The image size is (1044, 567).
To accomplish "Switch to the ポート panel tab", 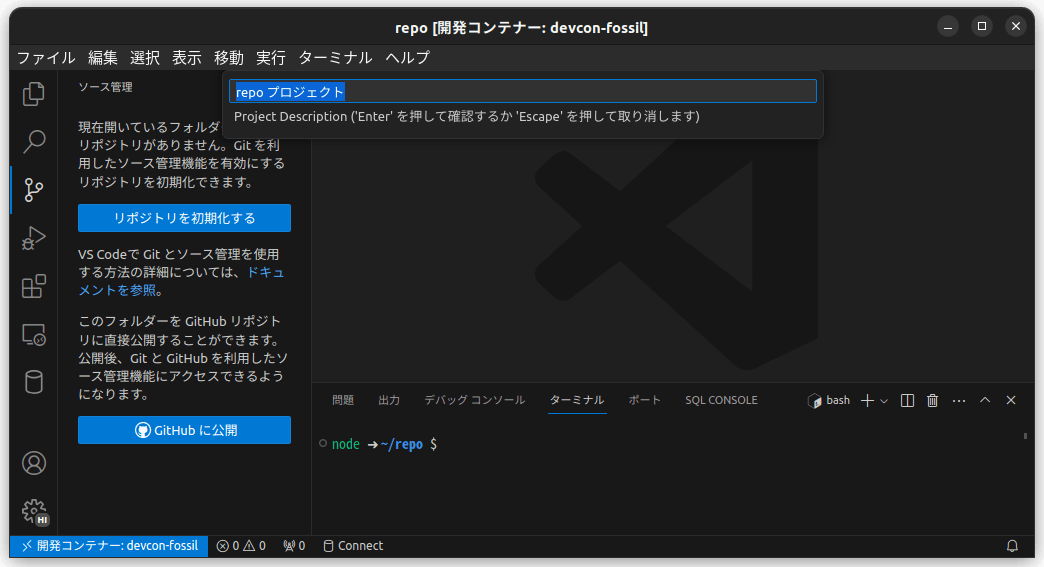I will click(x=645, y=400).
